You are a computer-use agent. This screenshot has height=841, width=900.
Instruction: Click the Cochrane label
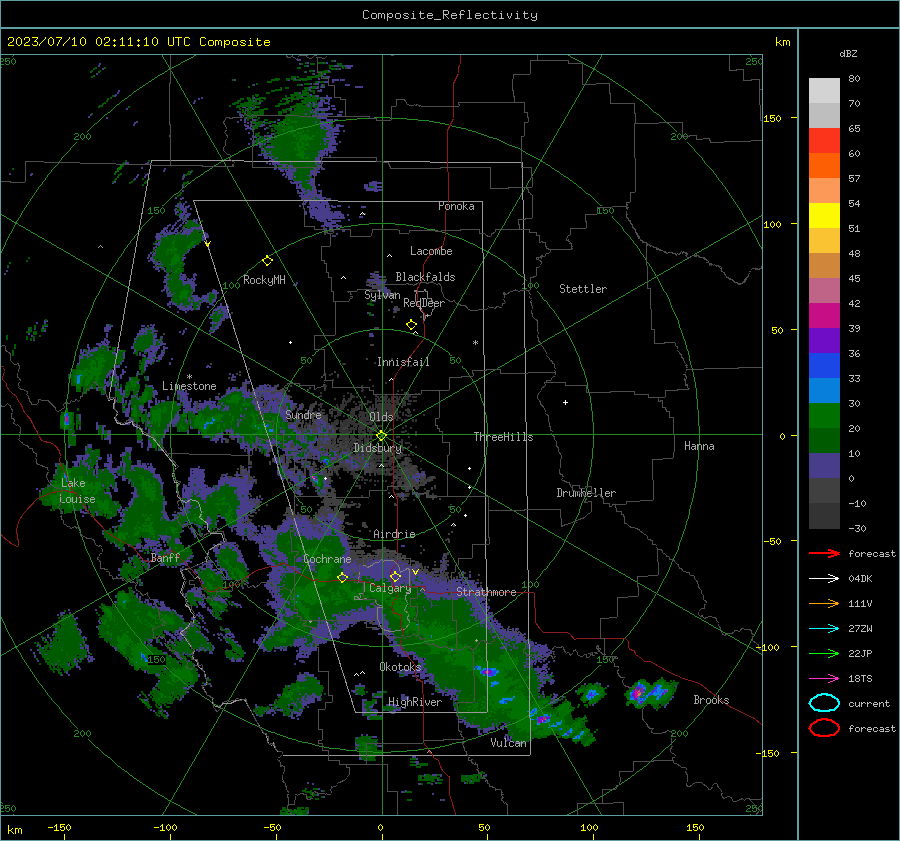[x=327, y=559]
